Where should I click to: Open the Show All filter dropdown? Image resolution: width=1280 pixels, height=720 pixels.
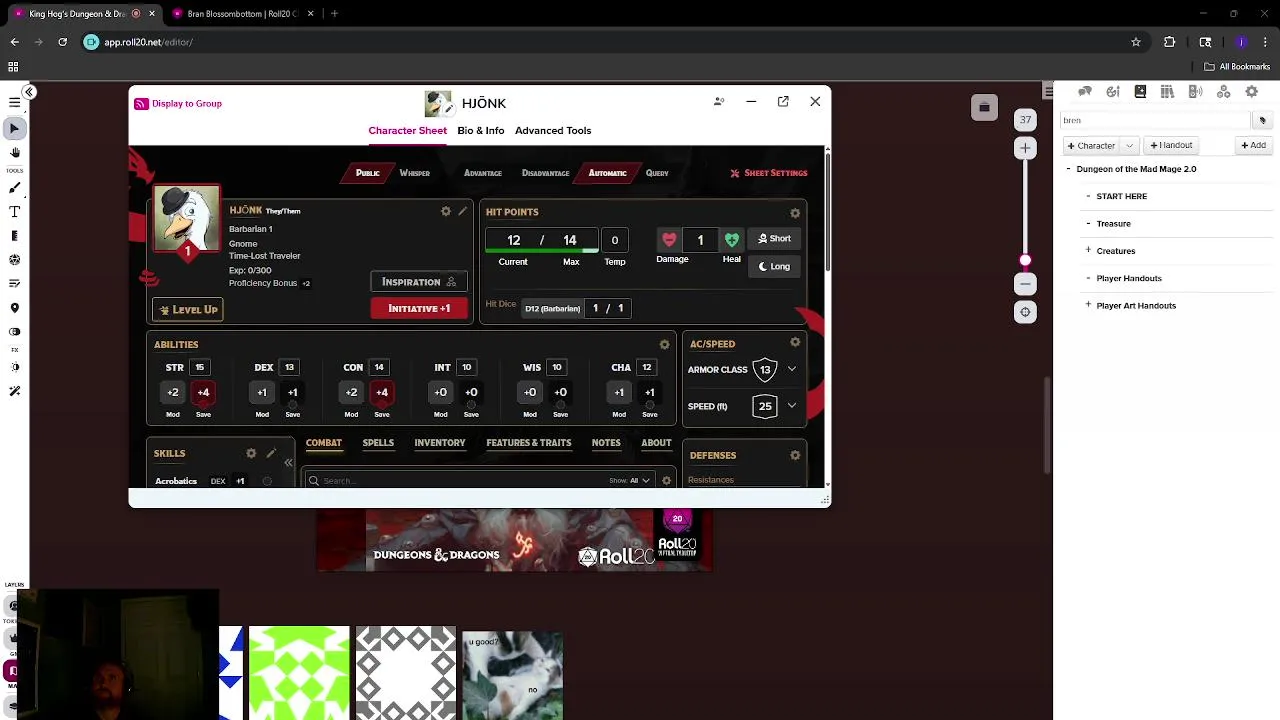click(x=630, y=481)
